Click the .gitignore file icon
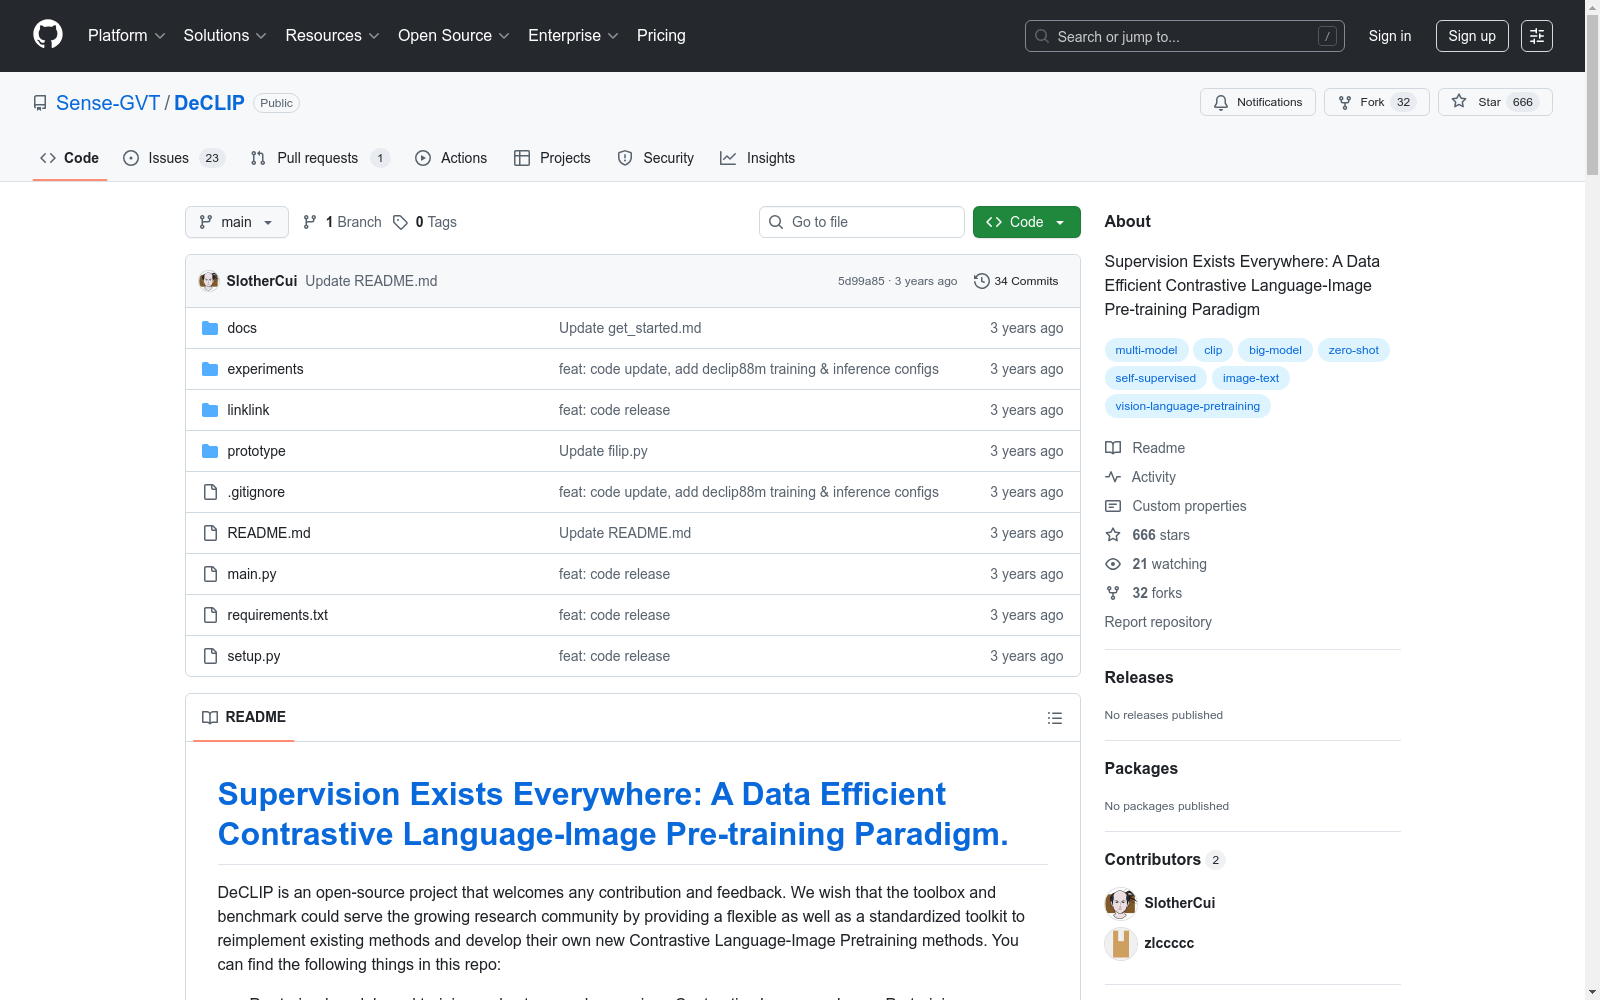 [x=210, y=492]
